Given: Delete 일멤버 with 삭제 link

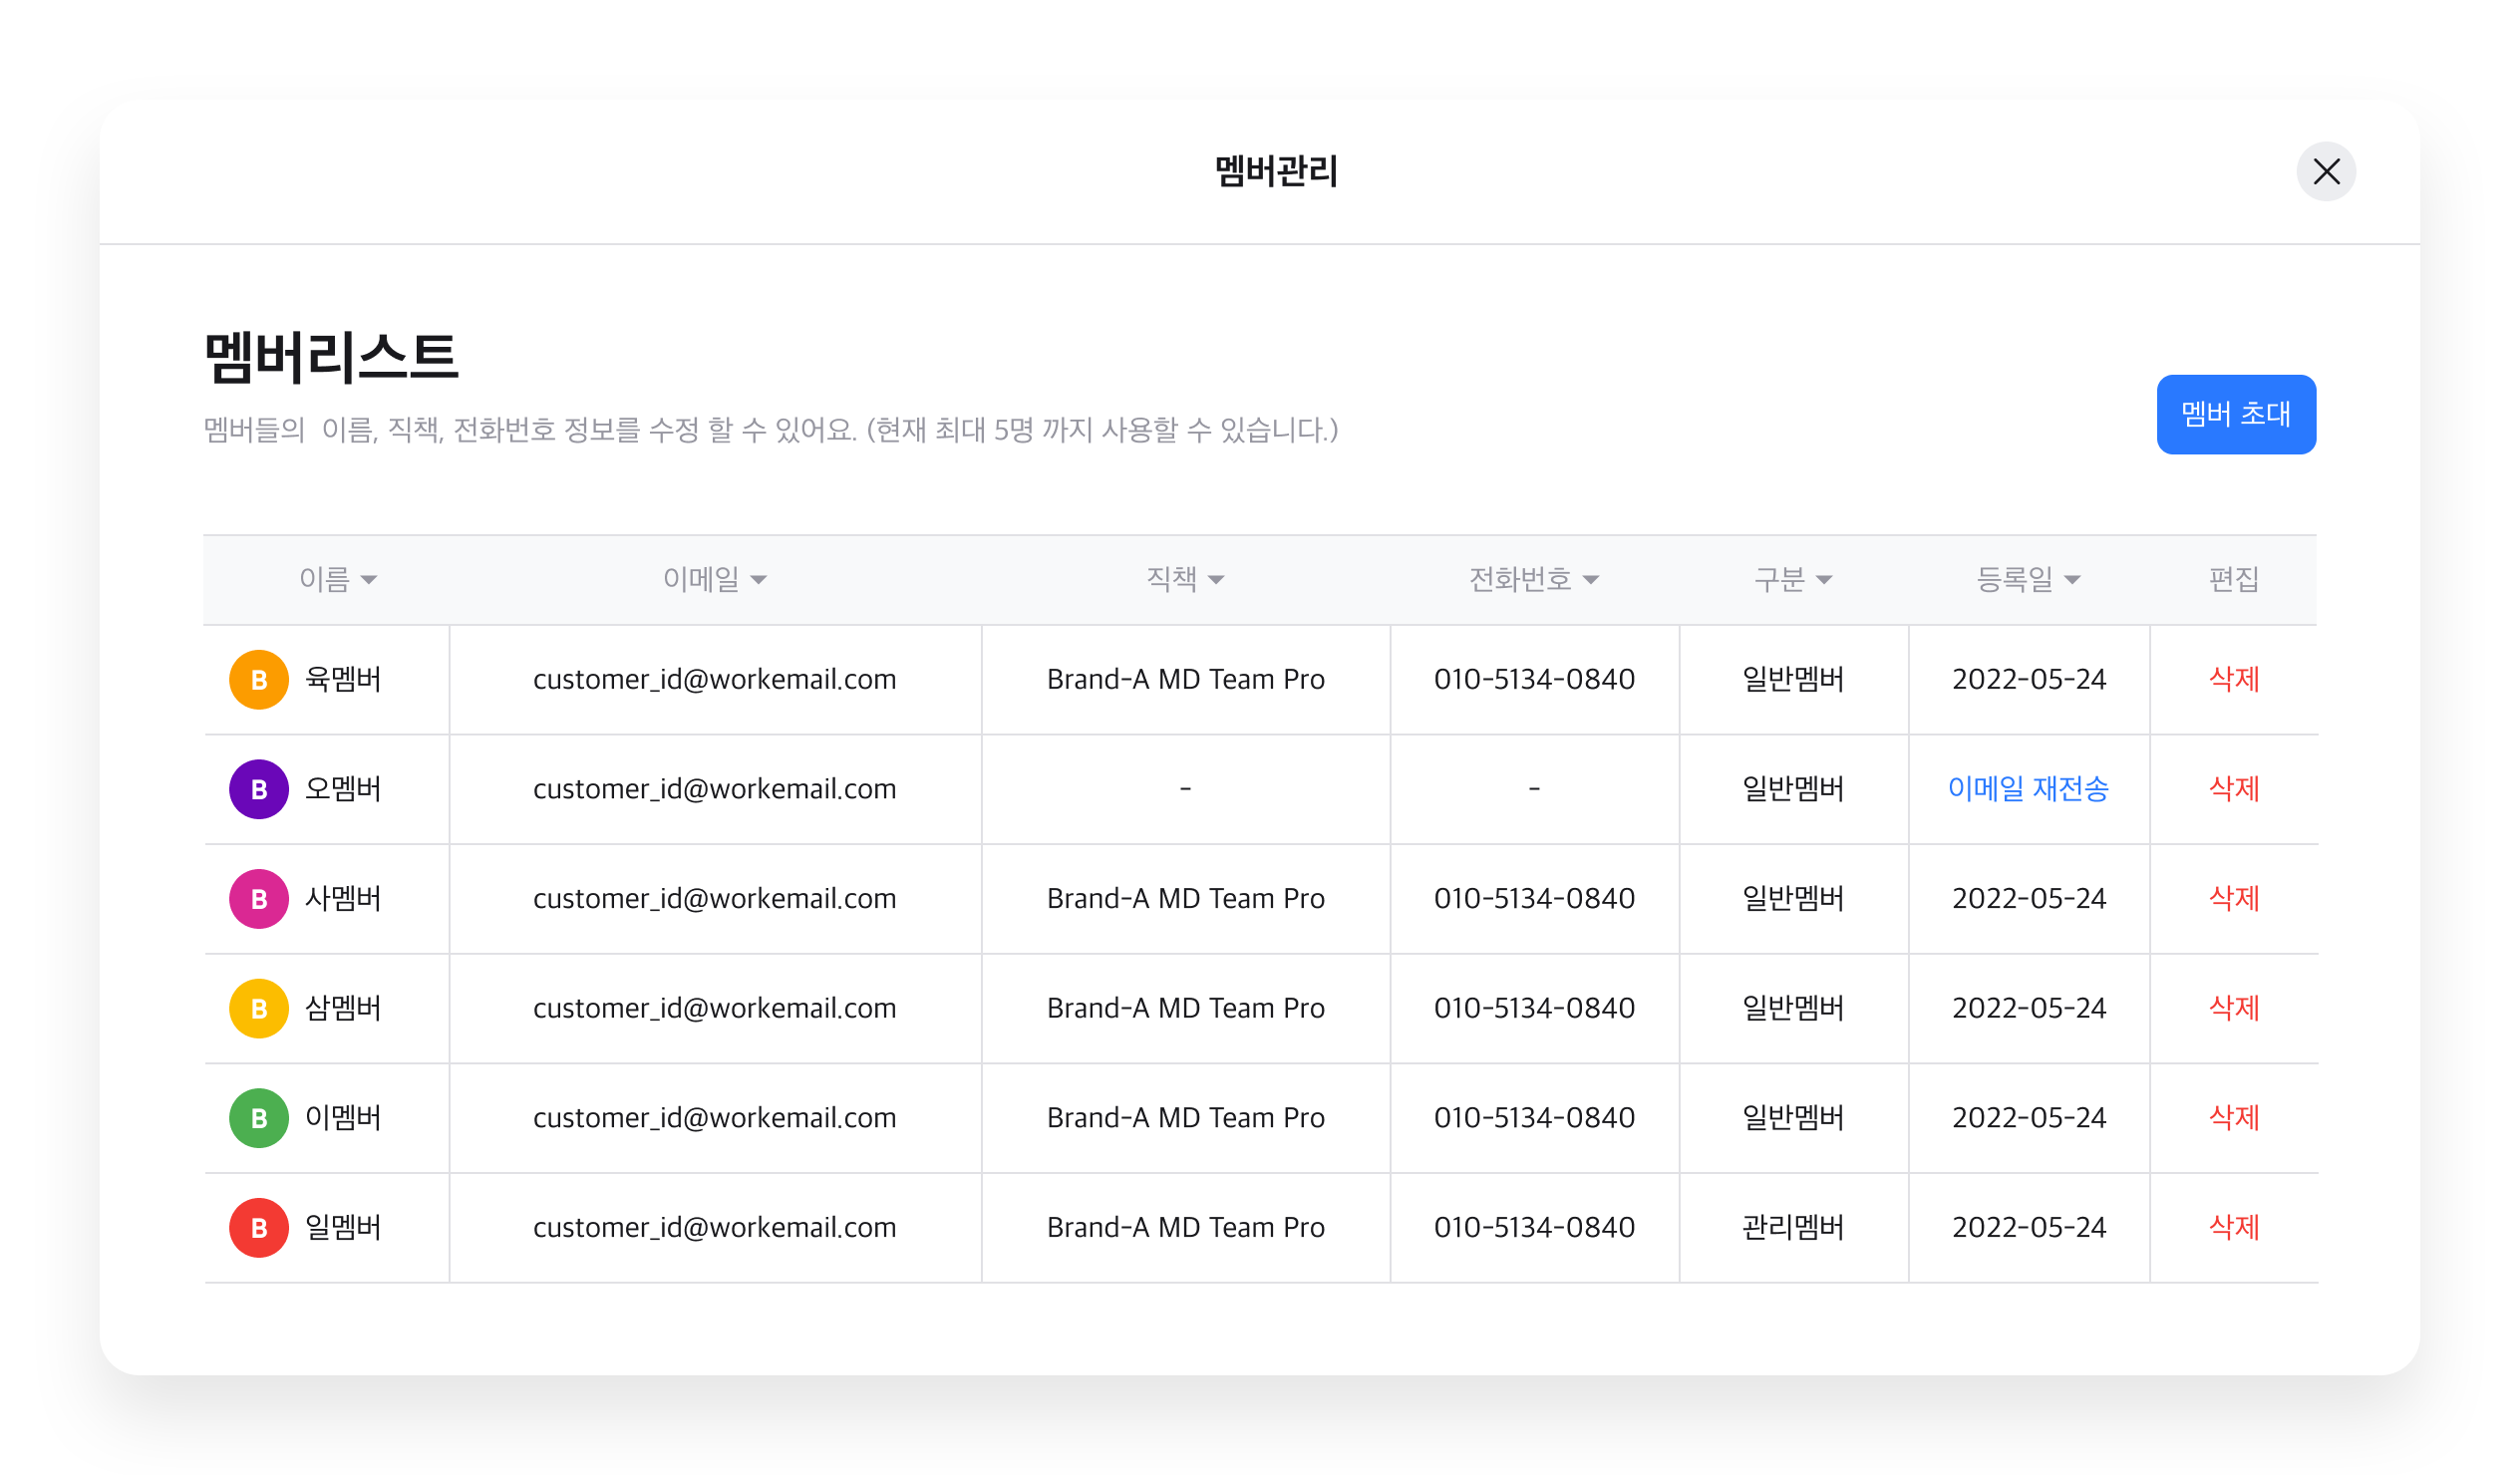Looking at the screenshot, I should pos(2234,1226).
